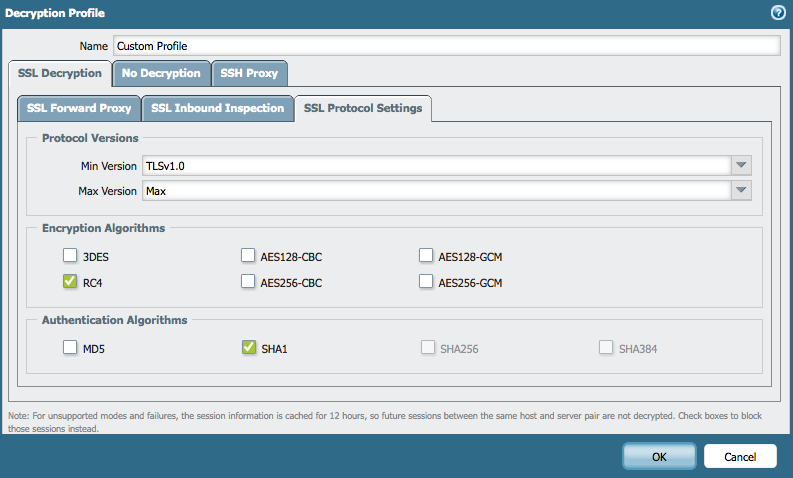Enable the 3DES encryption checkbox

pos(70,256)
